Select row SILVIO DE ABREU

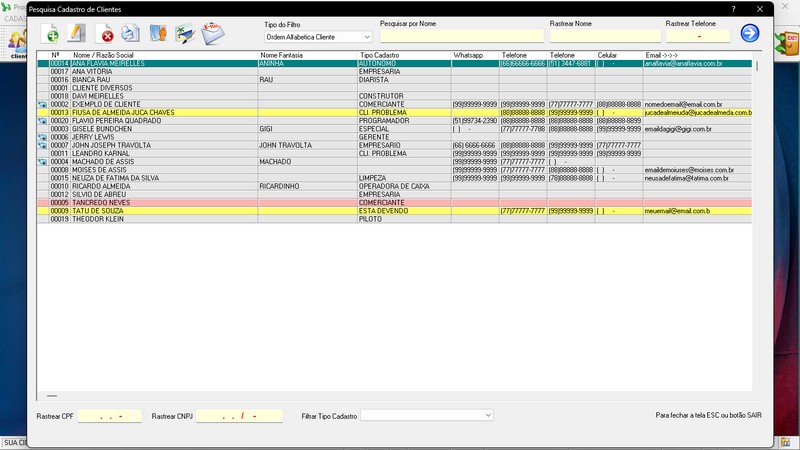[x=394, y=194]
